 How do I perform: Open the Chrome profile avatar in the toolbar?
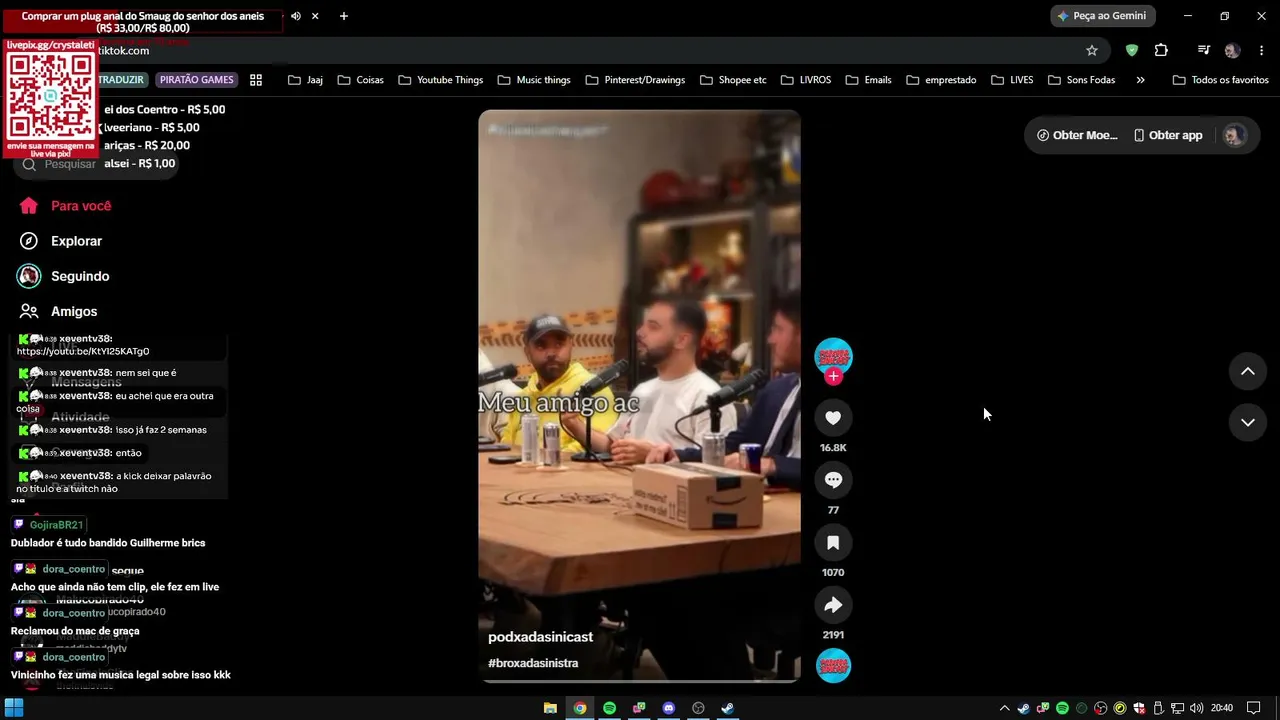pyautogui.click(x=1232, y=51)
